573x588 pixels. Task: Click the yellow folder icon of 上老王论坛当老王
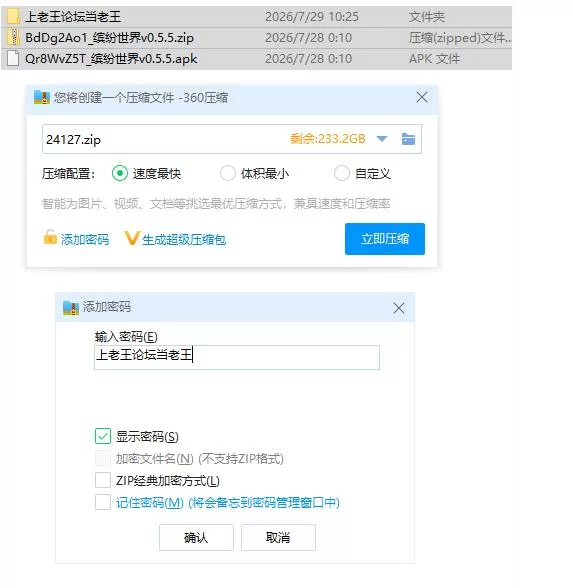(14, 16)
